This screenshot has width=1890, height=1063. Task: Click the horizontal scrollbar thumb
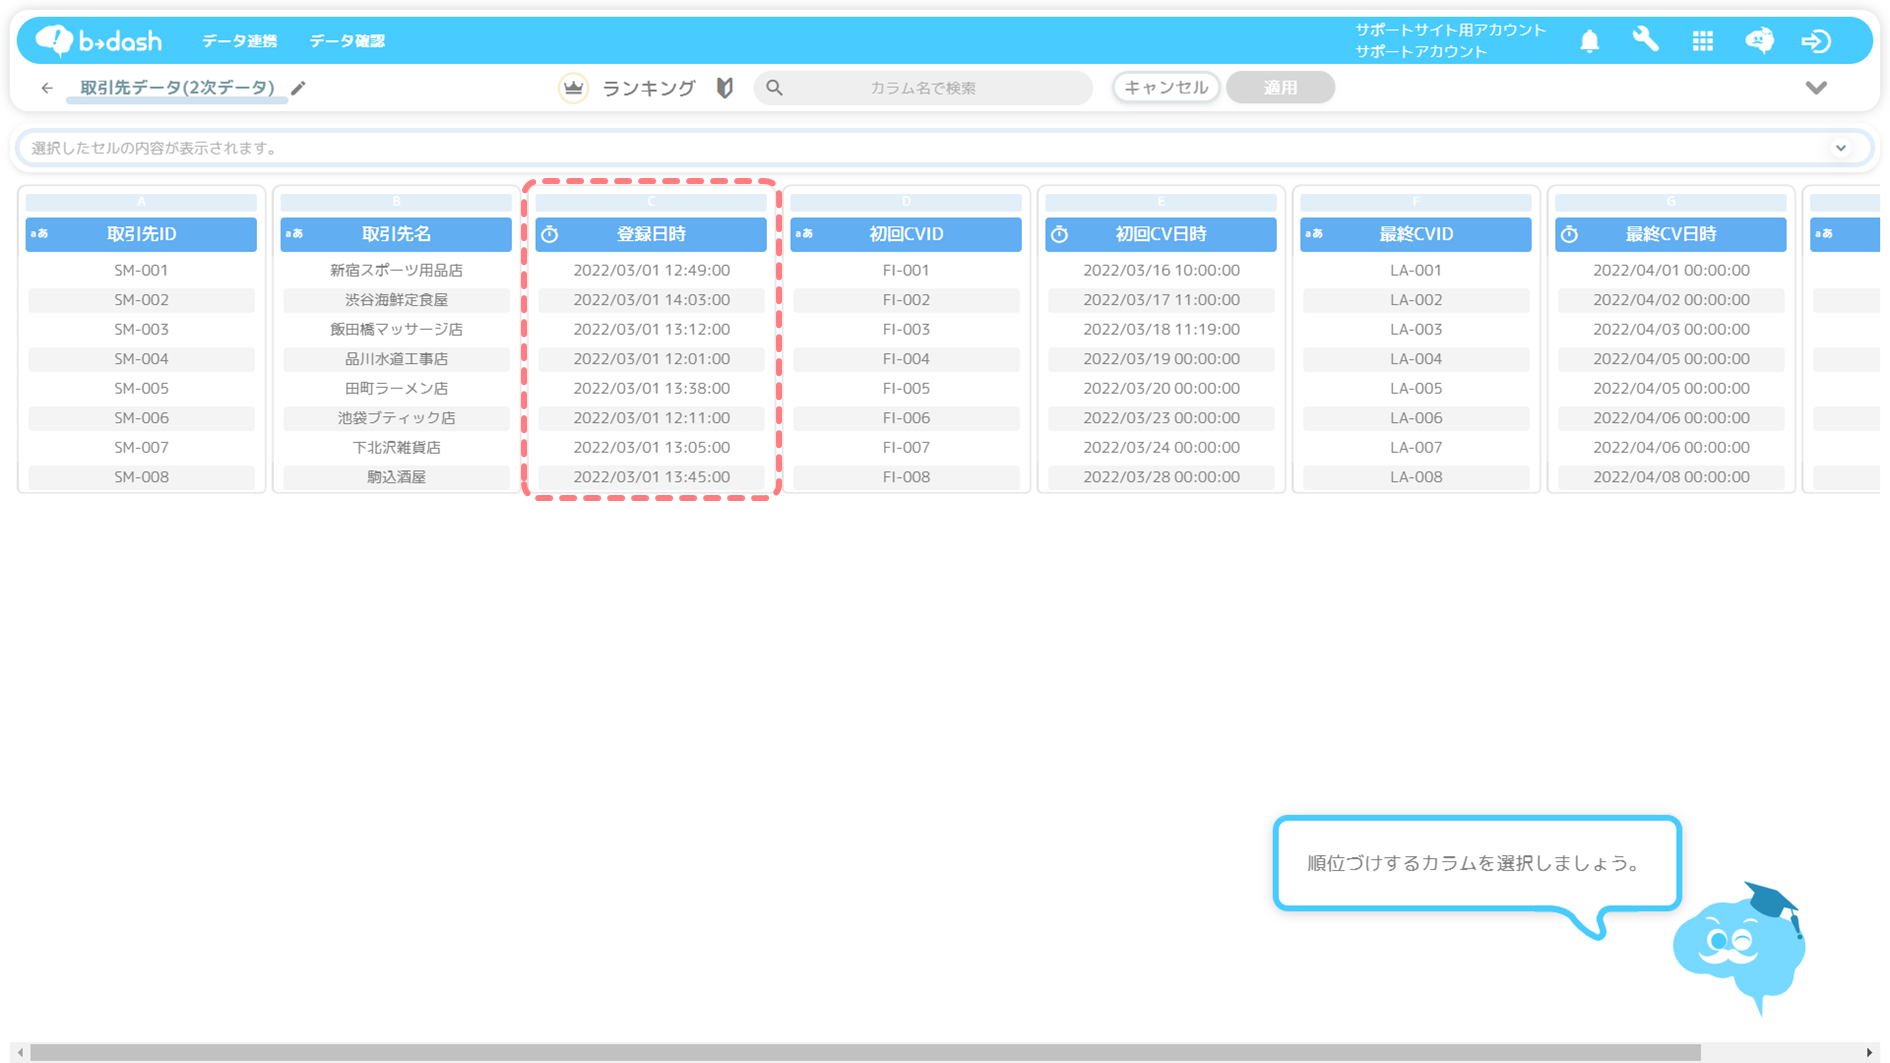click(866, 1052)
